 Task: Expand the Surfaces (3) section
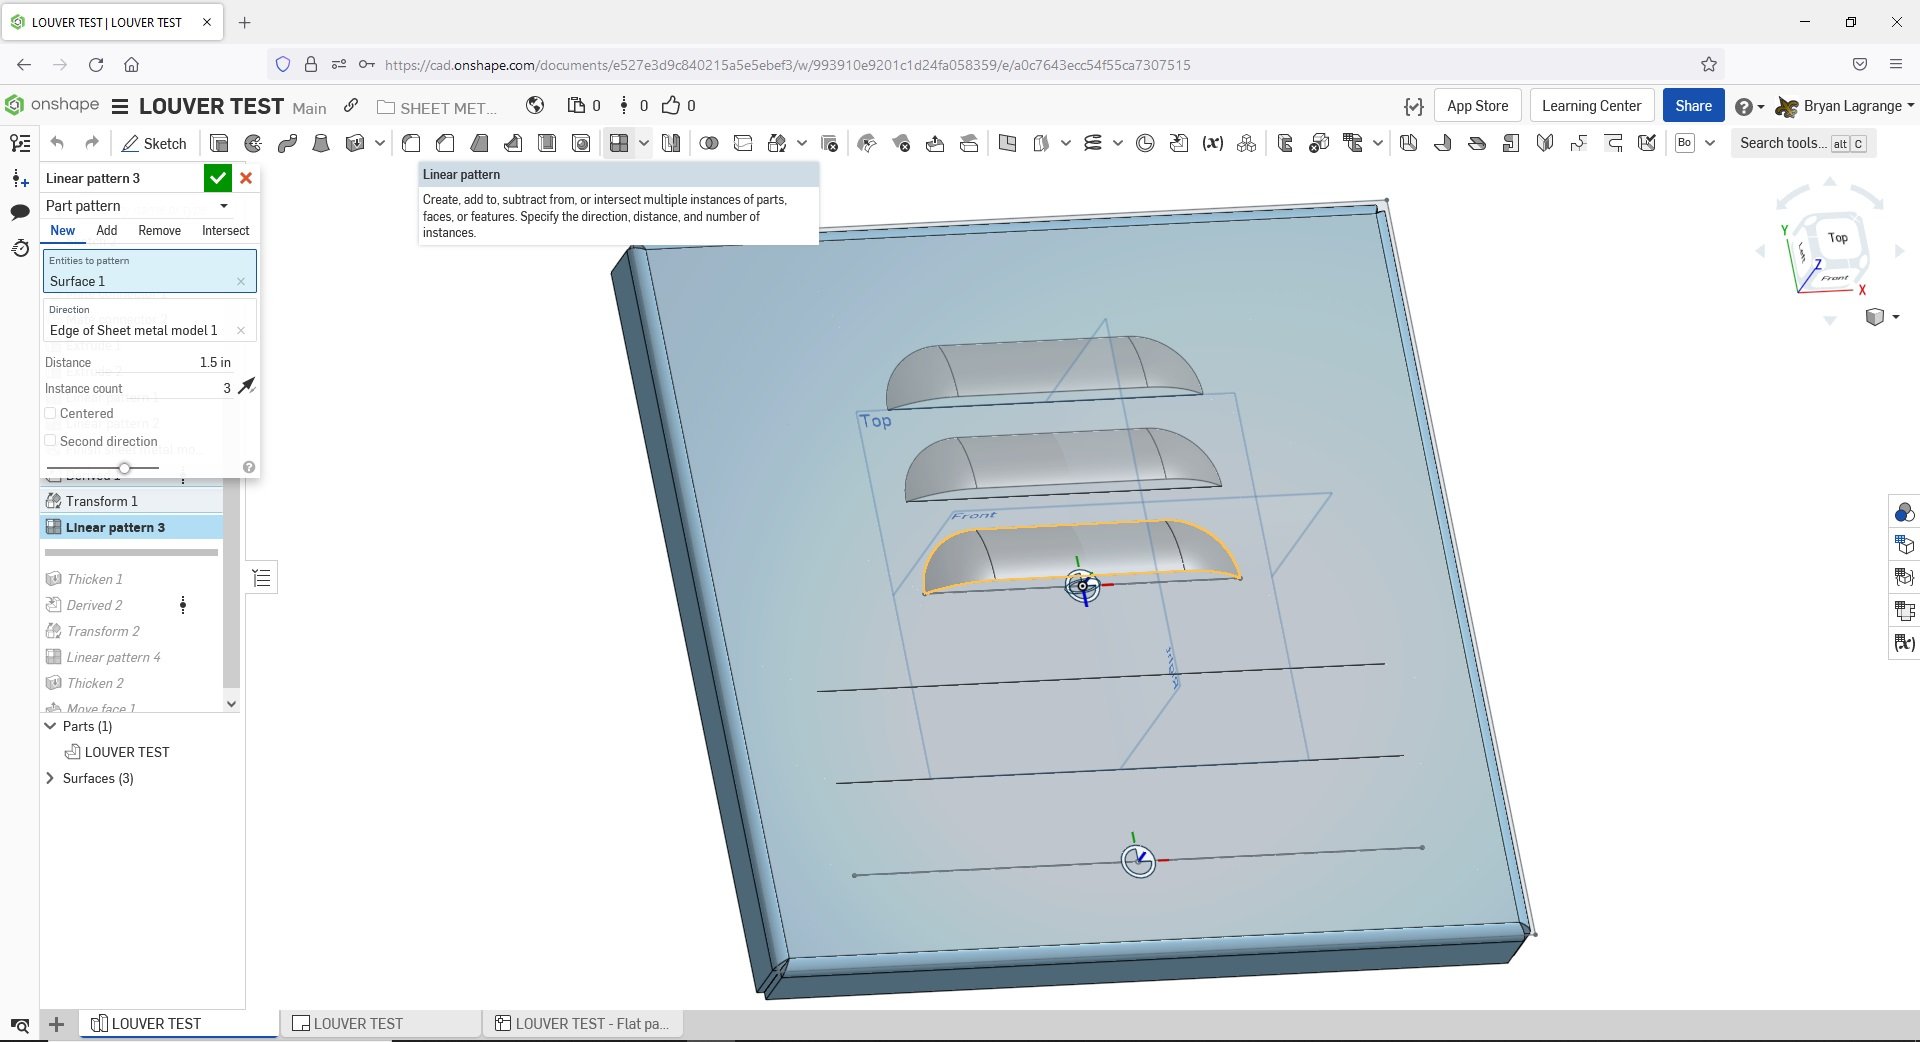[50, 778]
